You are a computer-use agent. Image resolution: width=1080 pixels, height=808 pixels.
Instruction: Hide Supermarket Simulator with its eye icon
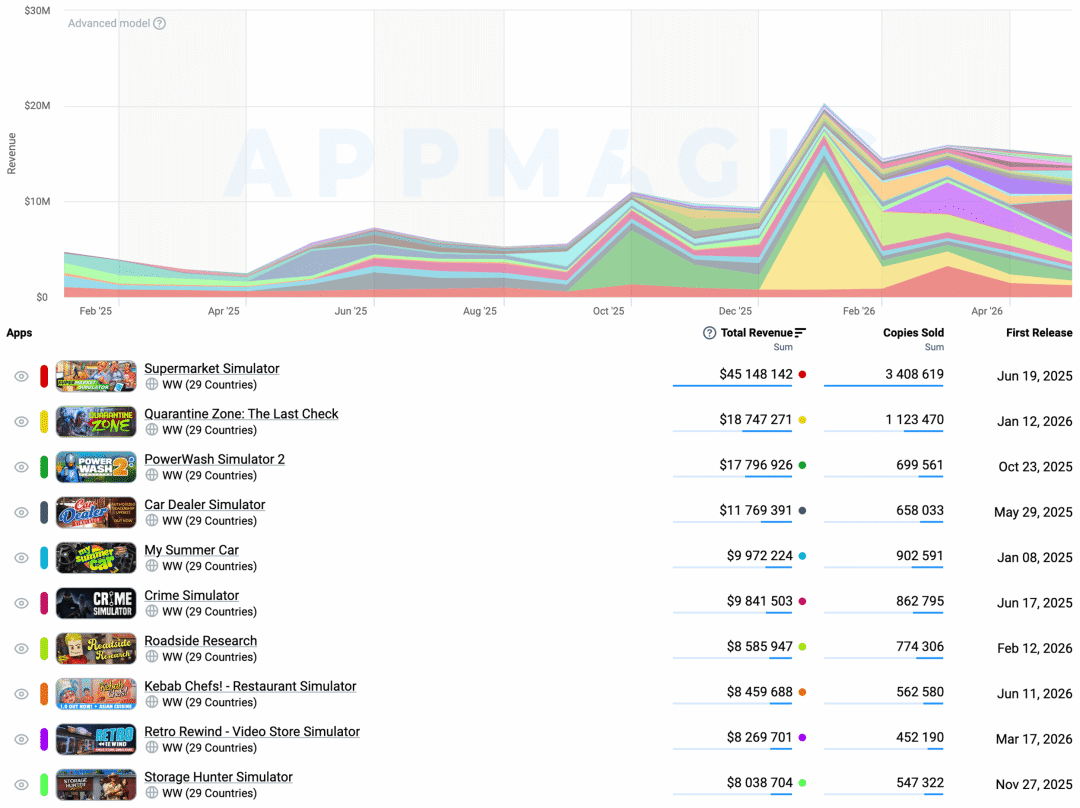tap(21, 376)
